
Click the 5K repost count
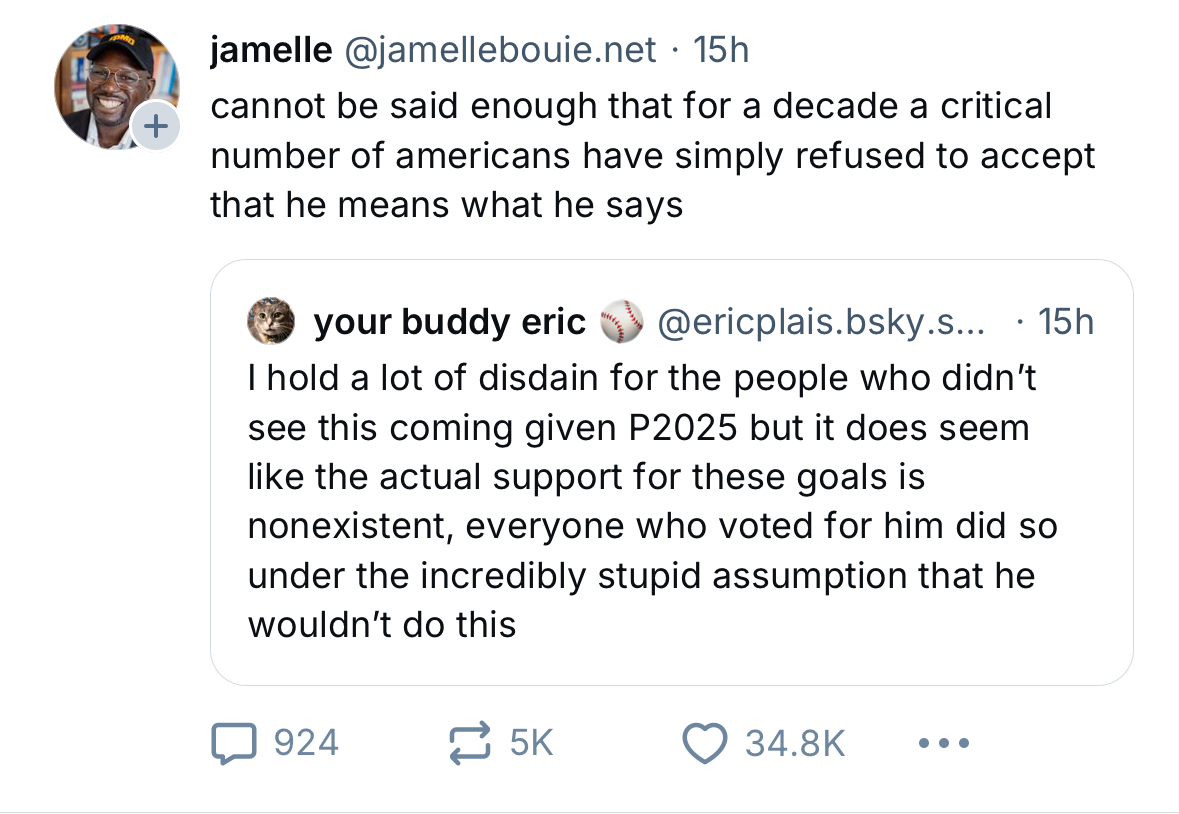[531, 743]
